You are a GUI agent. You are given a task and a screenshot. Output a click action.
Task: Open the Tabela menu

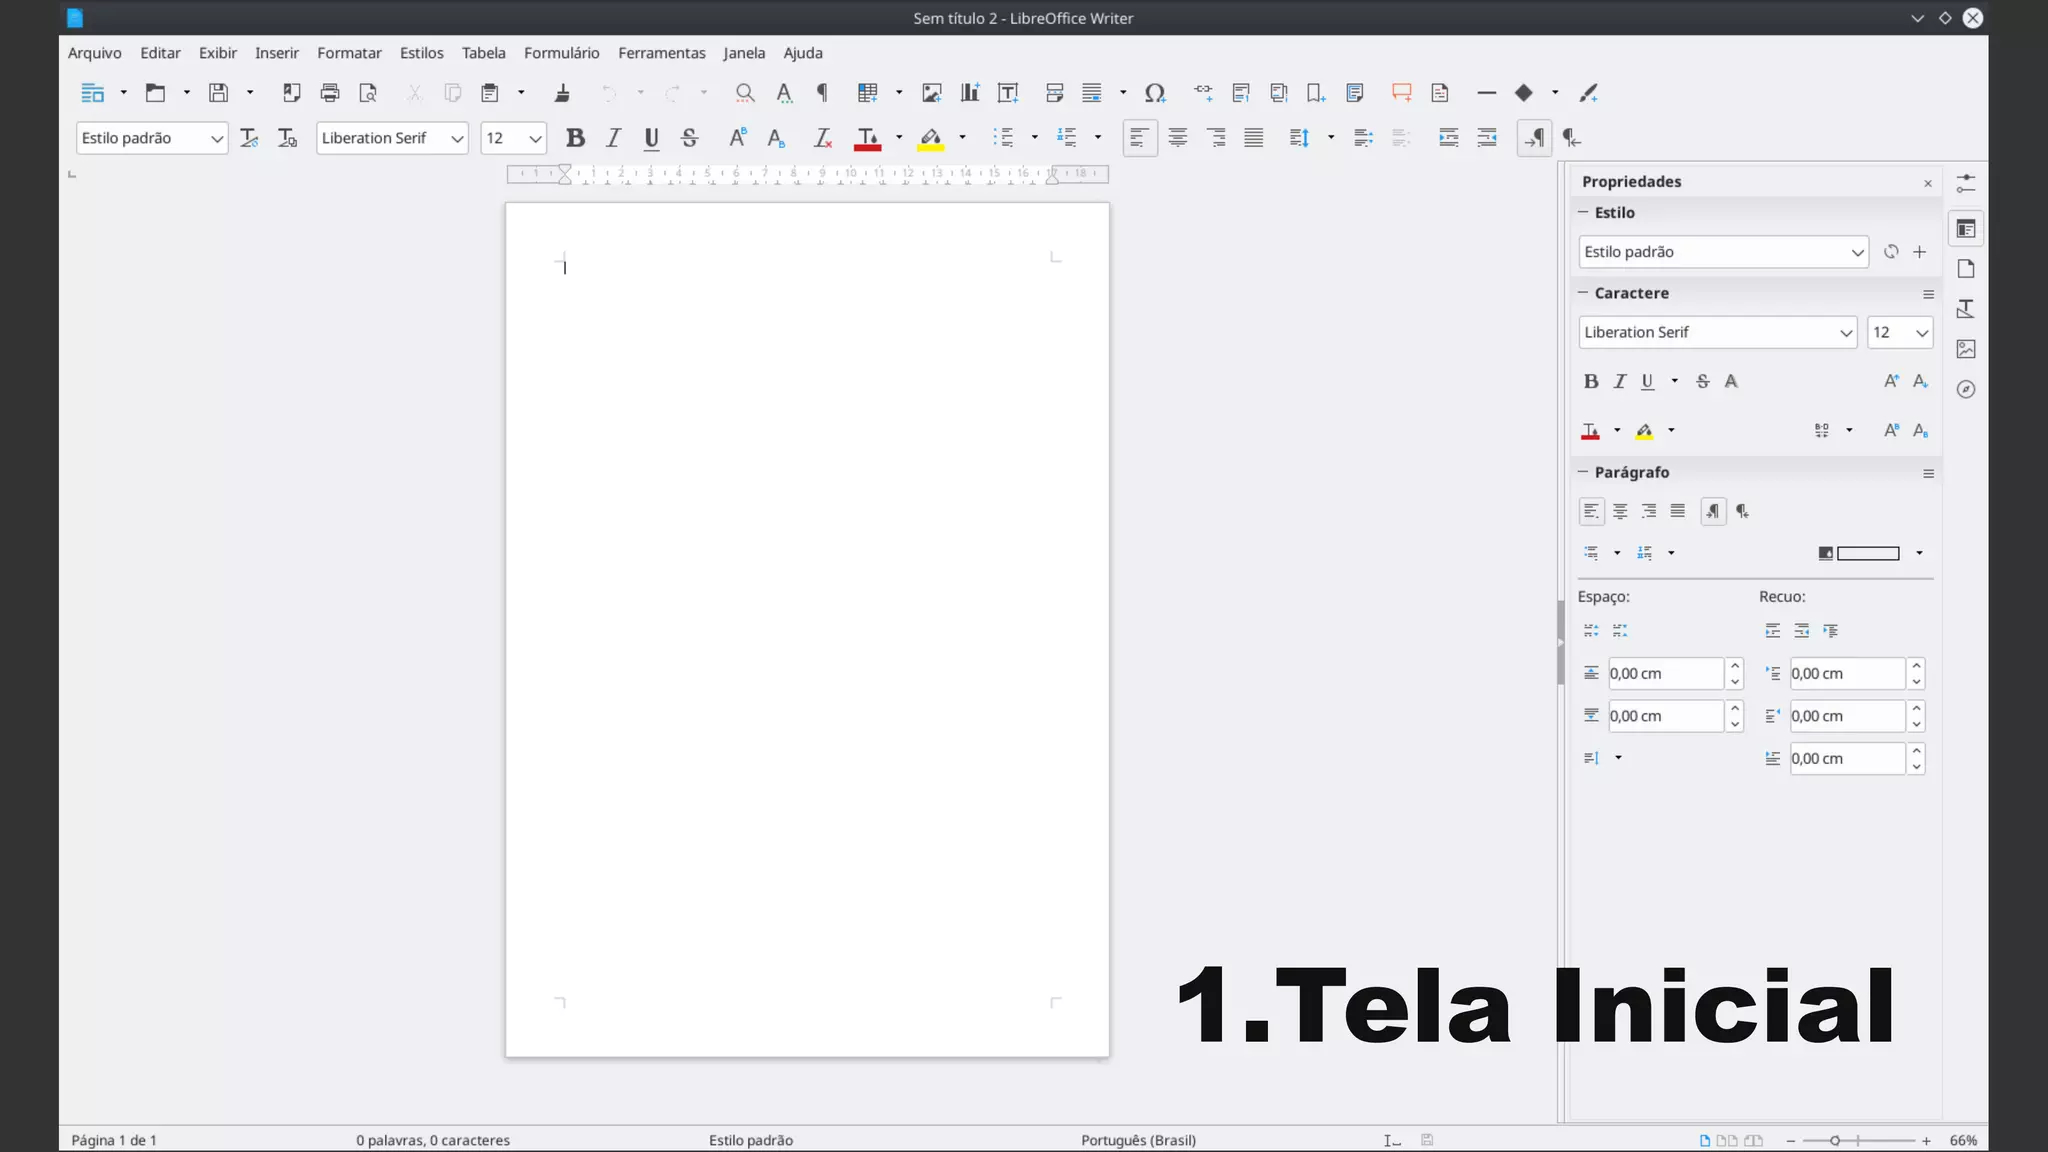point(483,53)
